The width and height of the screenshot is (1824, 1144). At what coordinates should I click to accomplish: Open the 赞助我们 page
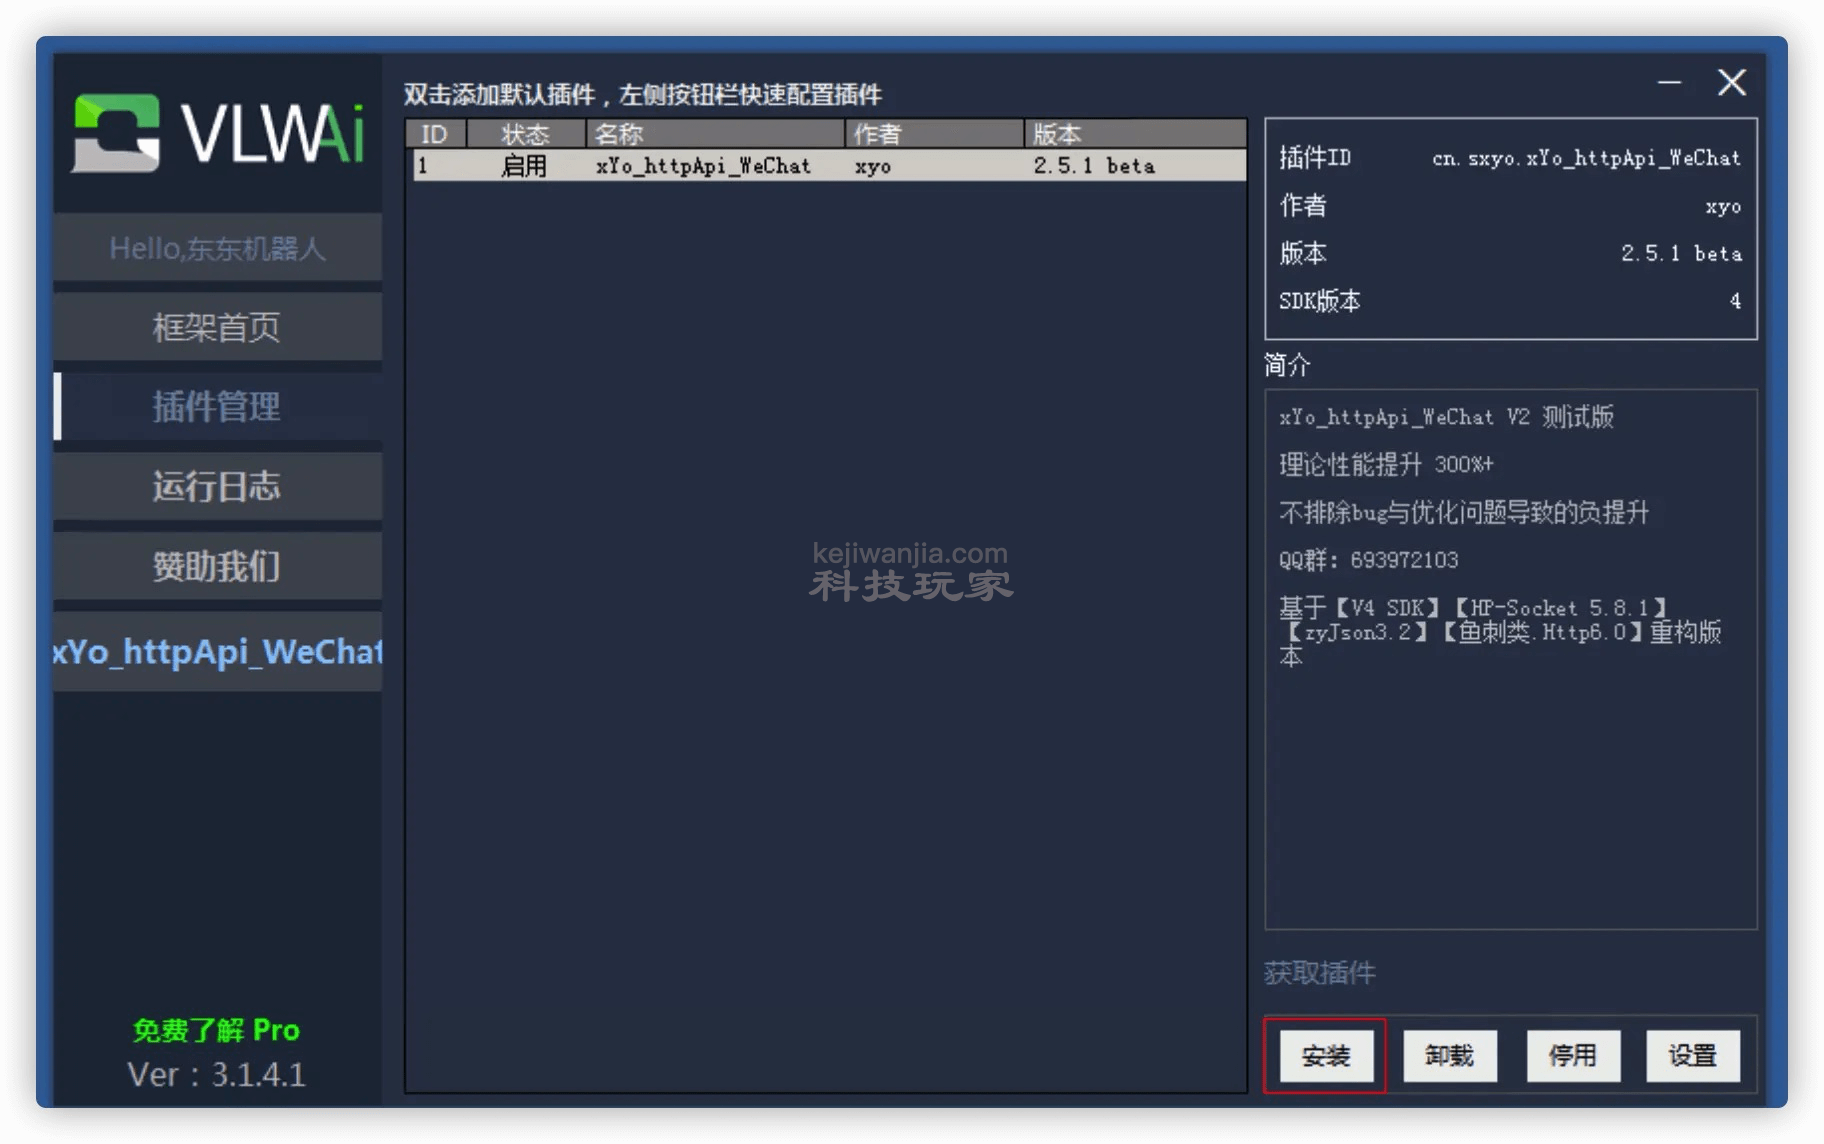point(217,566)
